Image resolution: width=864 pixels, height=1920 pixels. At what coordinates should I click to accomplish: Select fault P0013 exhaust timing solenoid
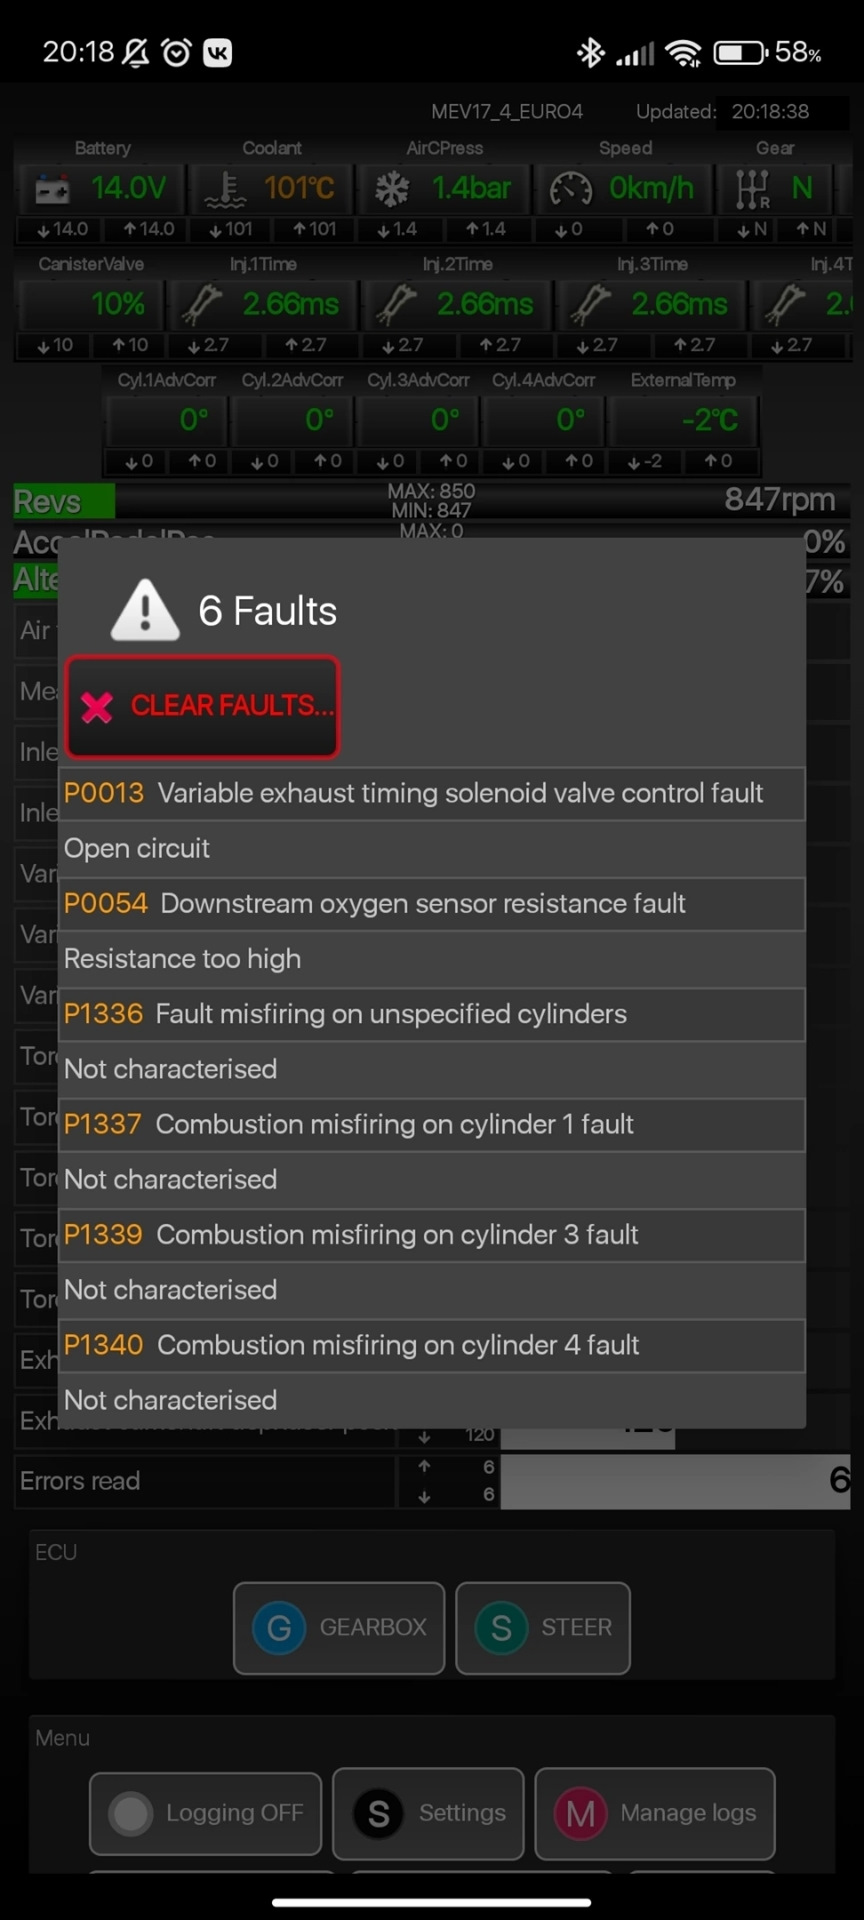pos(432,794)
